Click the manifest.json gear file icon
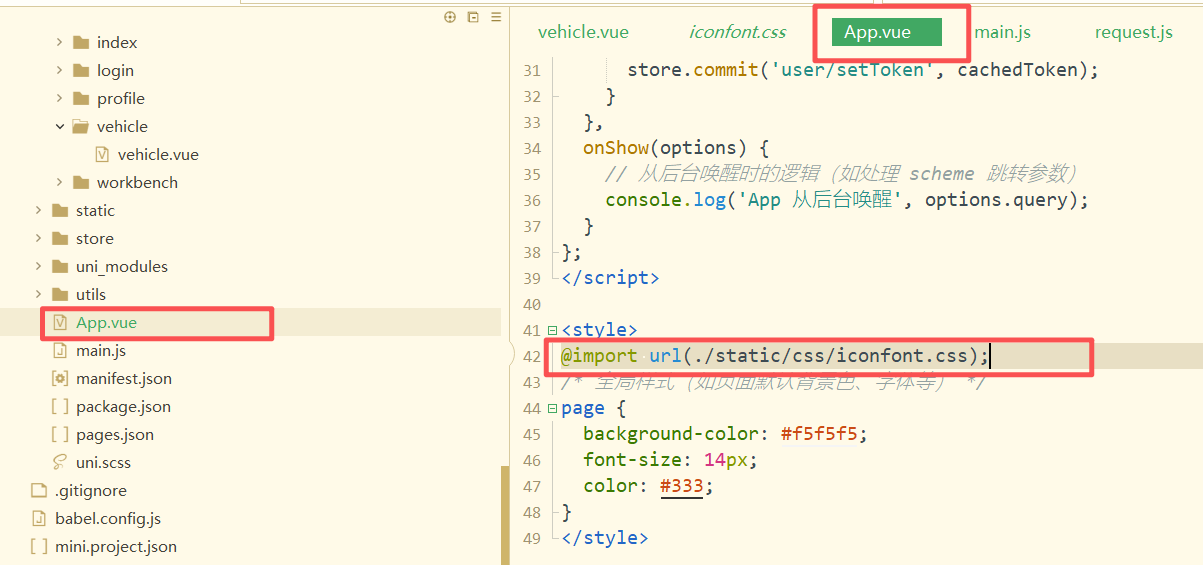The height and width of the screenshot is (565, 1203). pos(60,378)
